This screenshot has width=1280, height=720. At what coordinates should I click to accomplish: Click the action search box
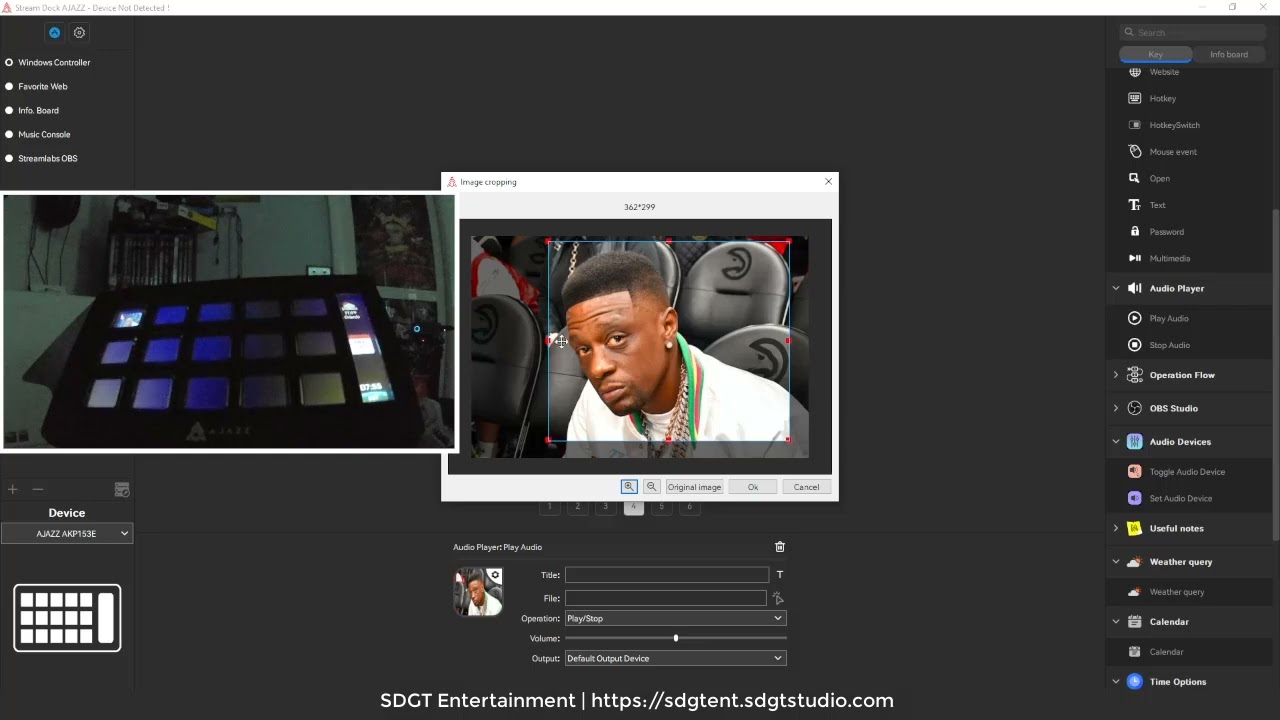[1193, 32]
